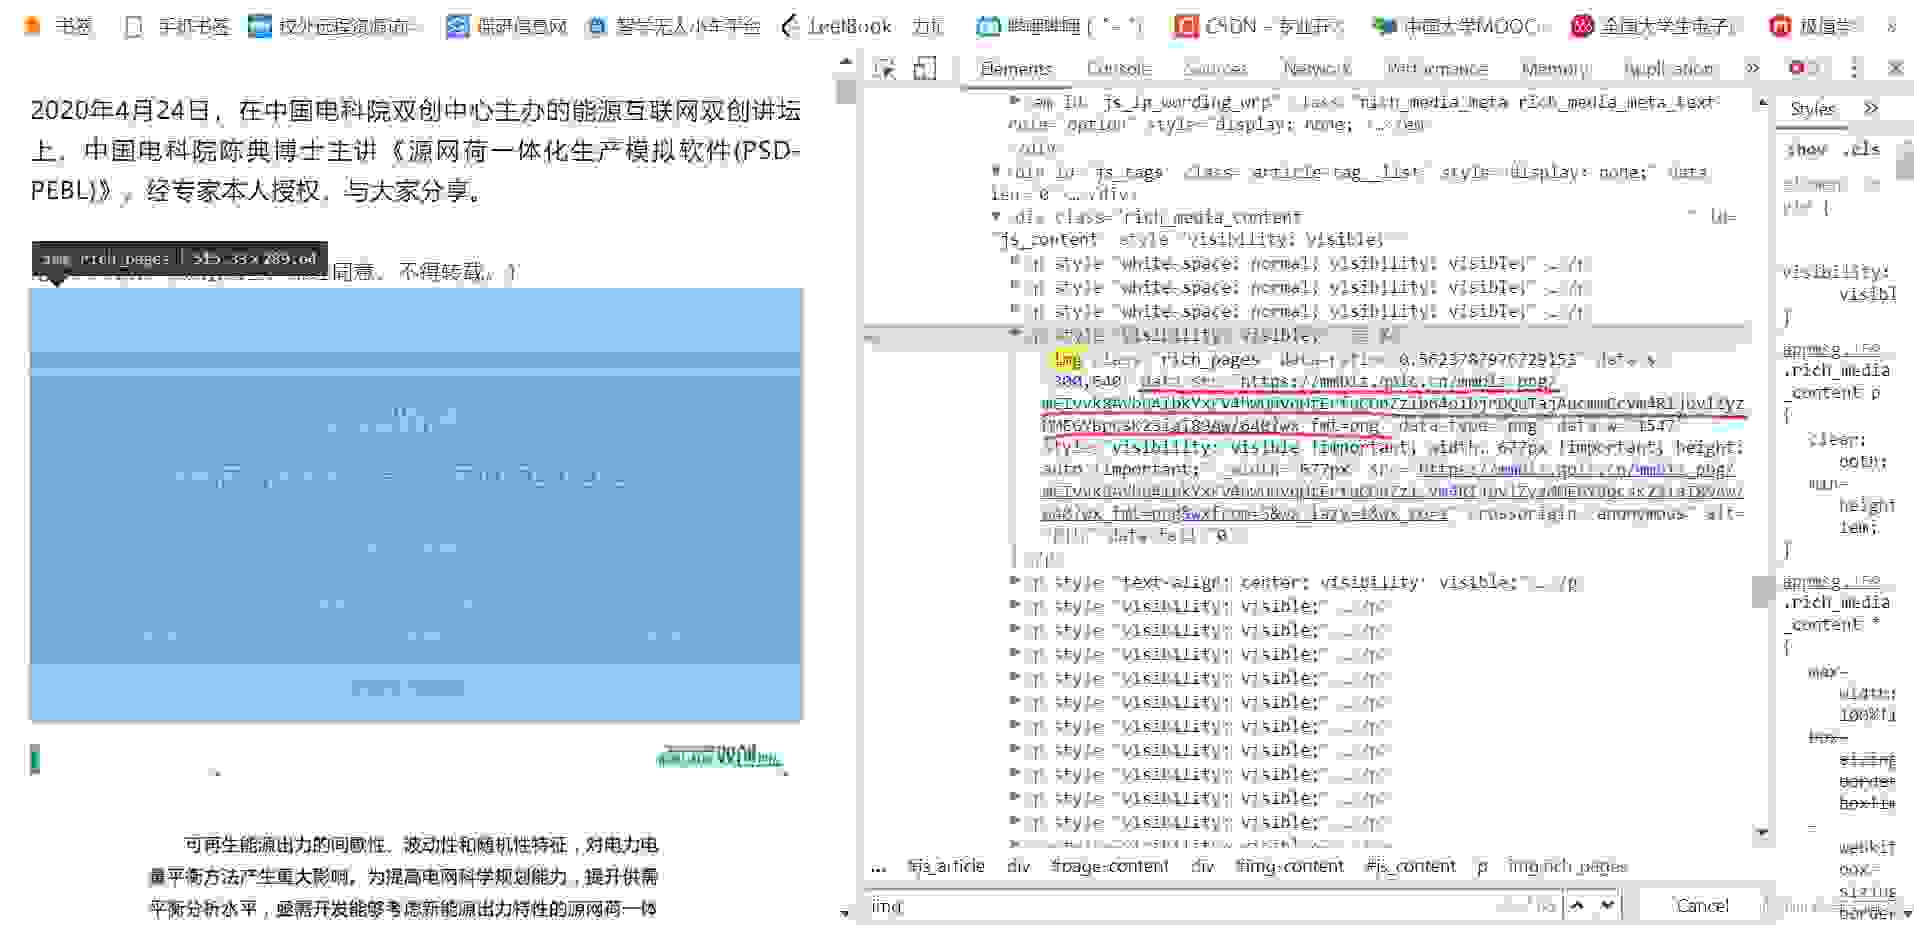Toggle the device toolbar icon
Image resolution: width=1914 pixels, height=925 pixels.
(926, 68)
